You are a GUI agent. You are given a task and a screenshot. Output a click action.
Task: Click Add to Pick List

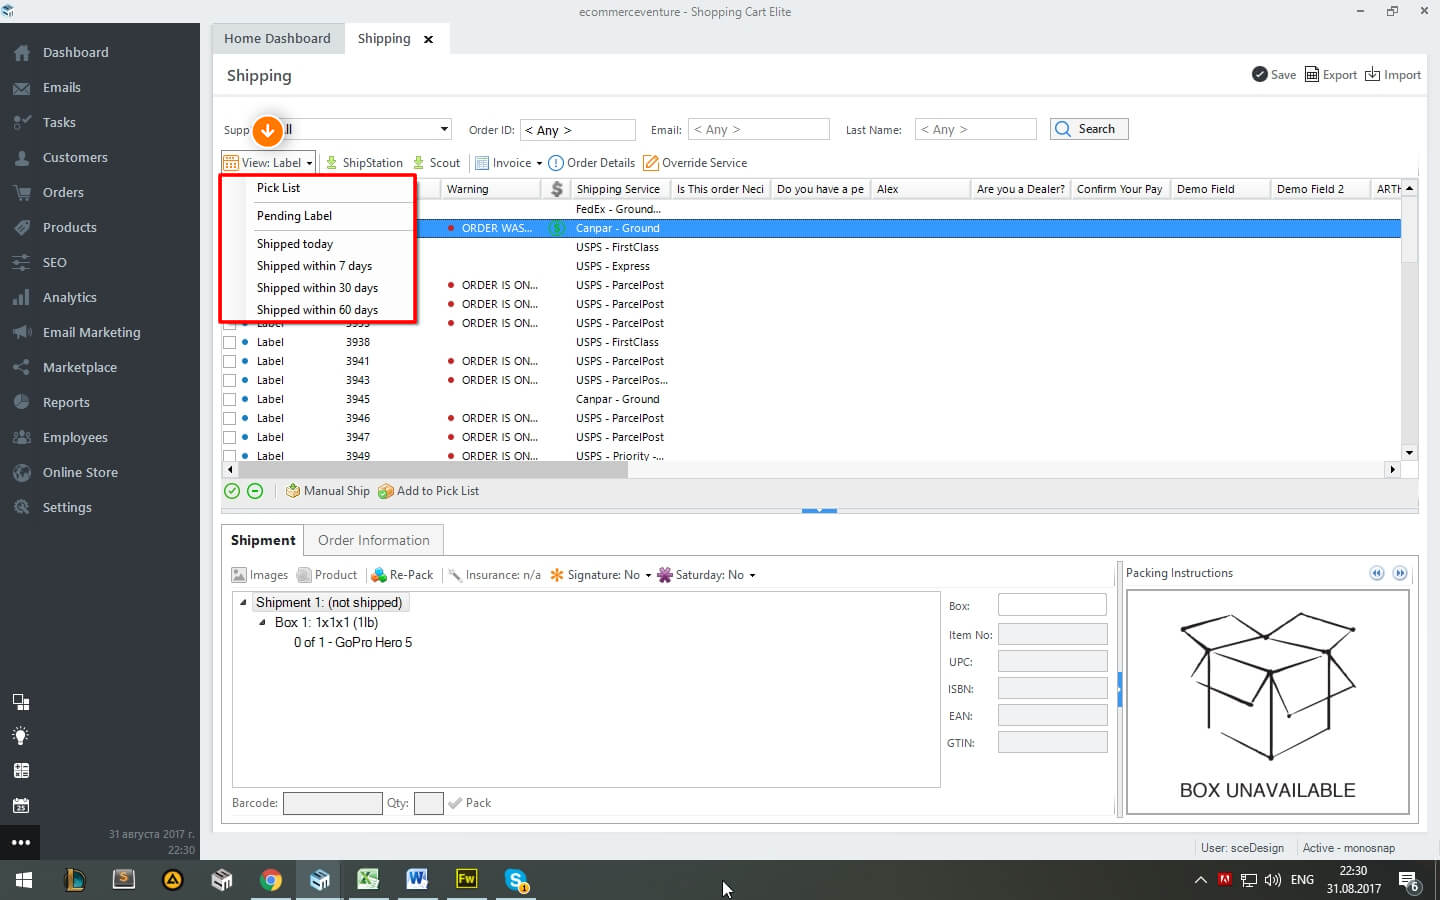coord(428,491)
